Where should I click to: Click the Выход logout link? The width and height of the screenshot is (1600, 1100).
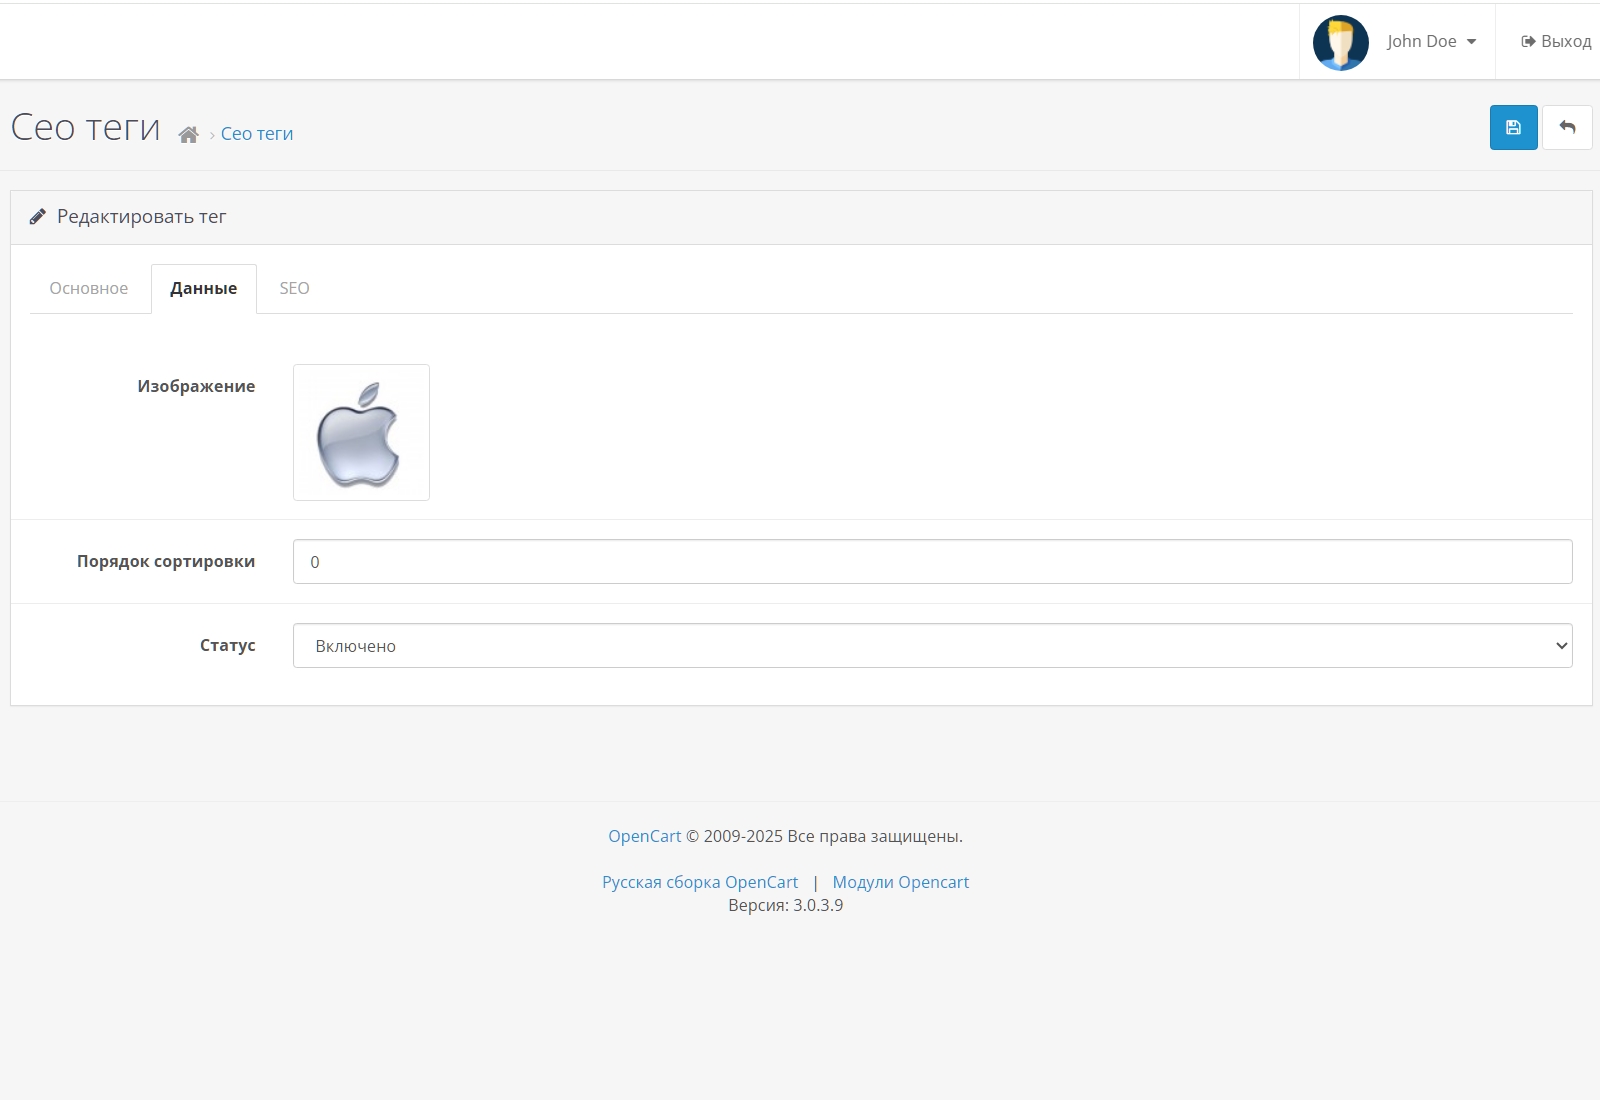click(x=1556, y=42)
